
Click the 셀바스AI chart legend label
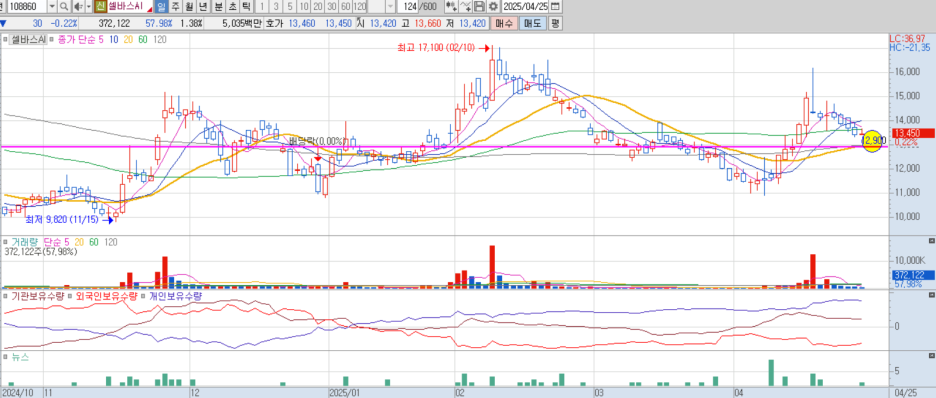[x=27, y=39]
